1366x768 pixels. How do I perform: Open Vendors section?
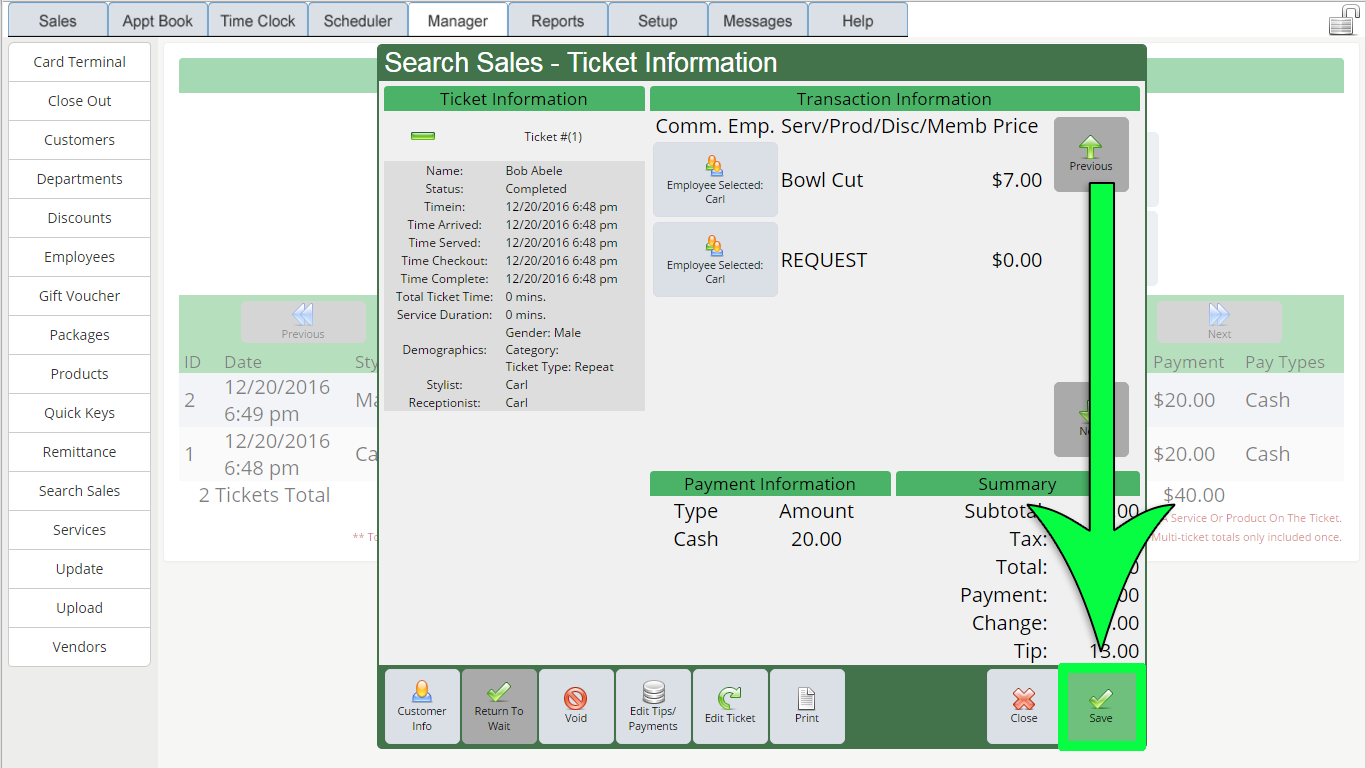click(79, 647)
